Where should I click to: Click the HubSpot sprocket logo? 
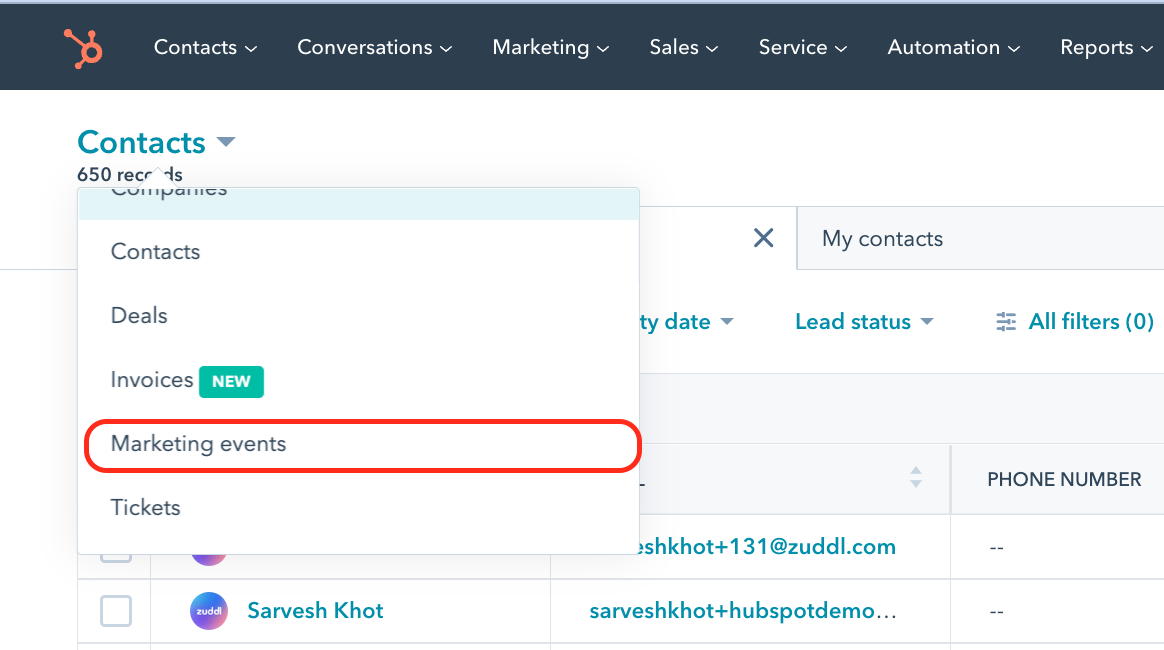(x=82, y=47)
